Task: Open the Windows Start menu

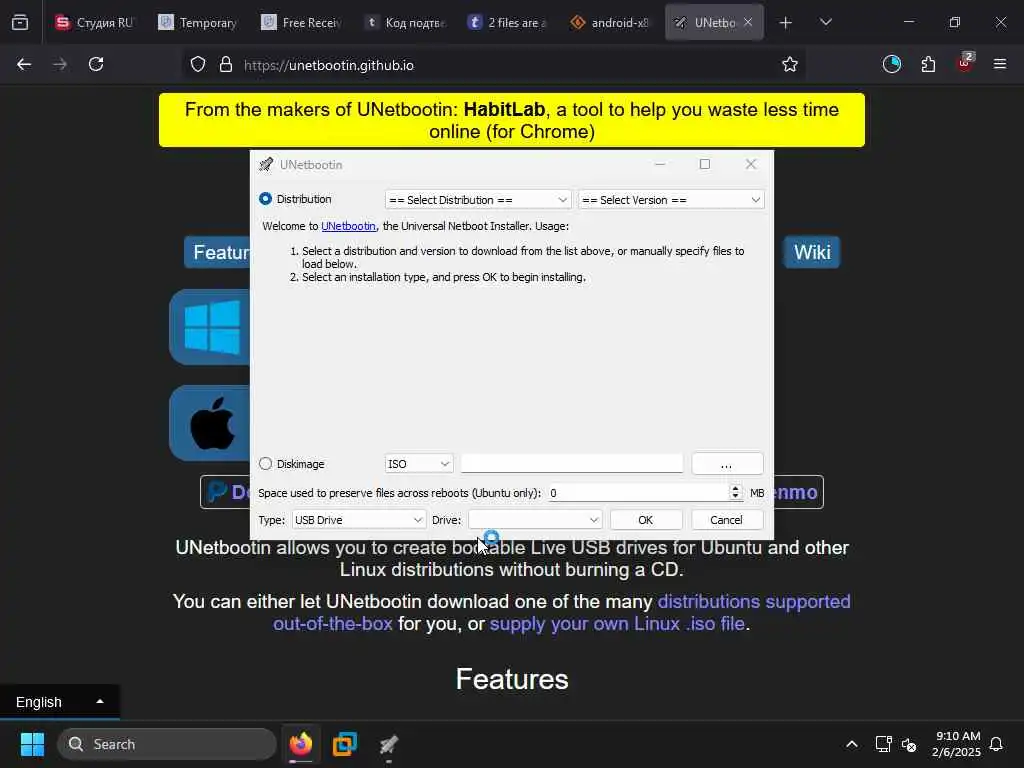Action: tap(32, 744)
